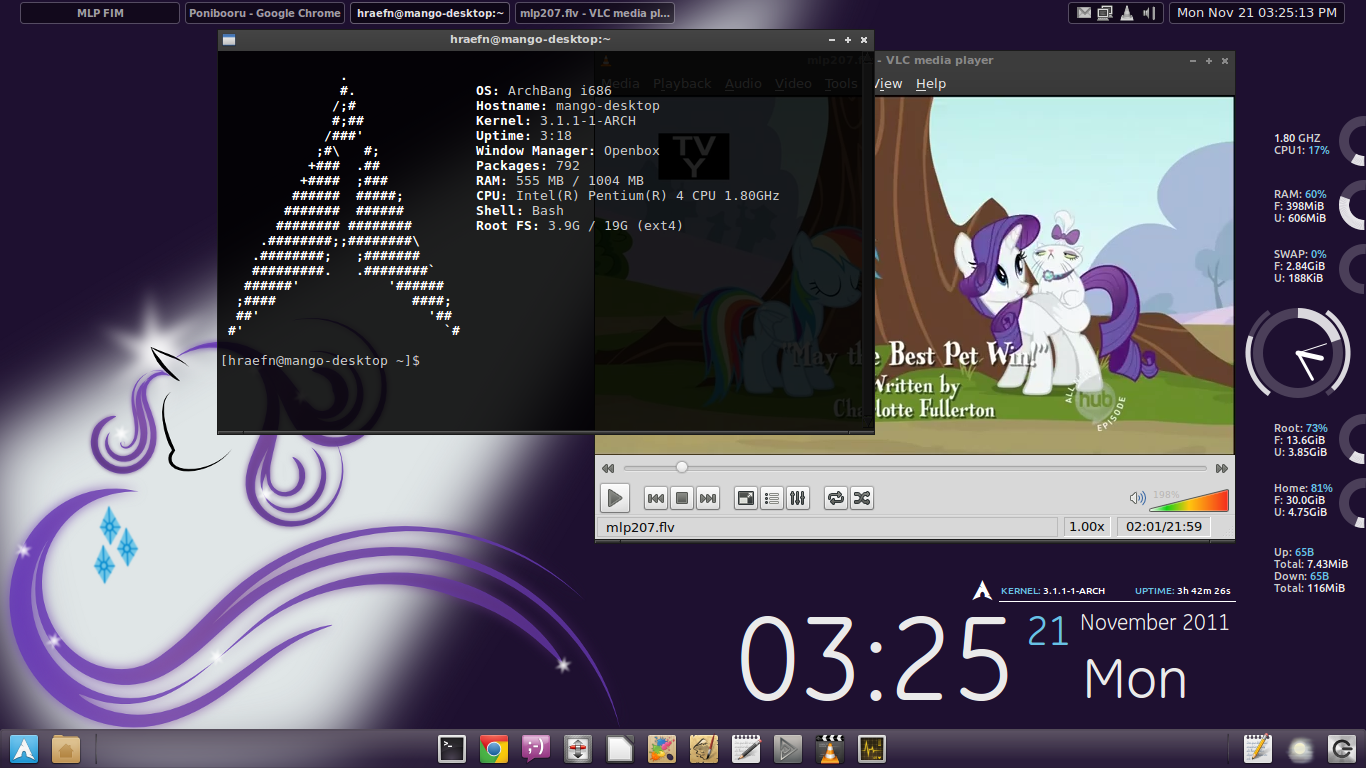1366x768 pixels.
Task: Launch the terminal from the dock
Action: pos(453,748)
